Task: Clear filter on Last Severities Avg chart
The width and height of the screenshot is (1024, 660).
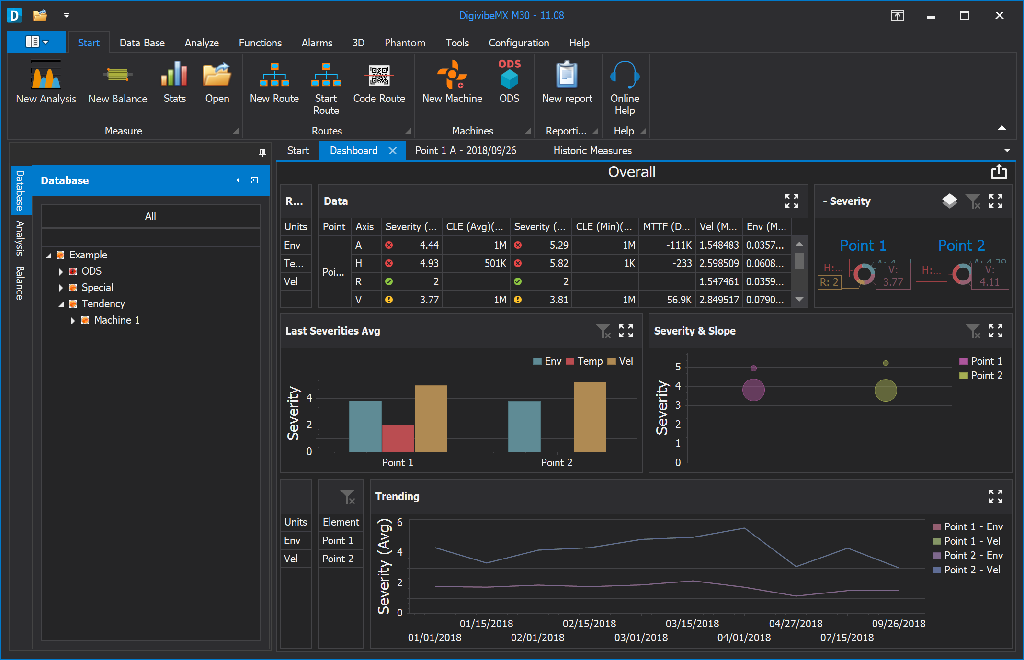Action: point(604,331)
